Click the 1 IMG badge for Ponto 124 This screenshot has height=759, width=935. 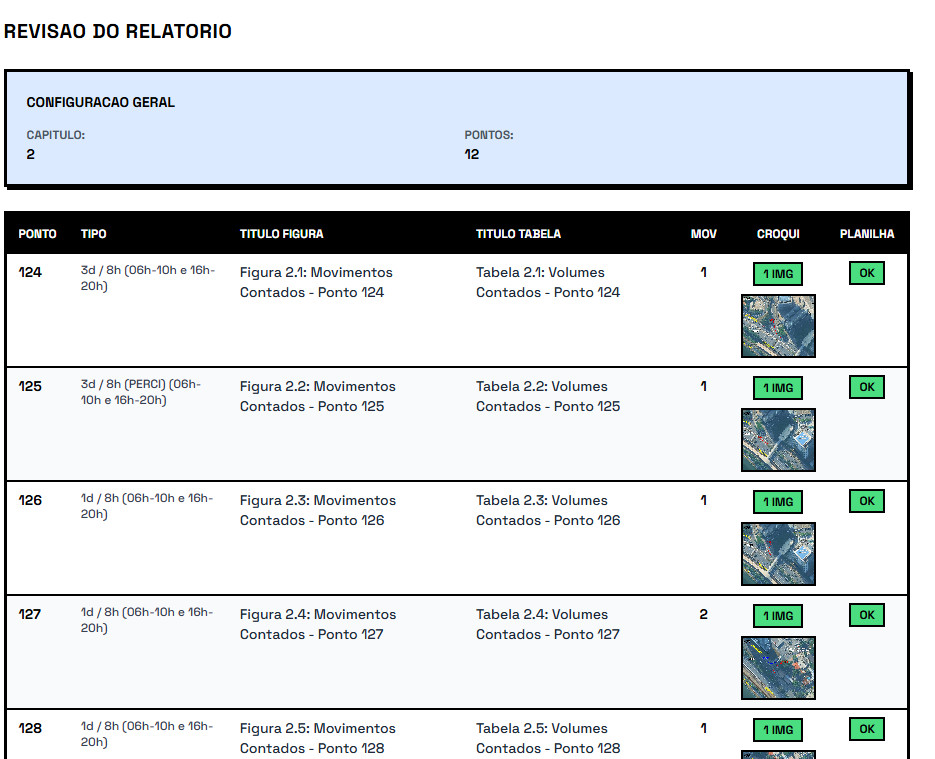pyautogui.click(x=778, y=274)
